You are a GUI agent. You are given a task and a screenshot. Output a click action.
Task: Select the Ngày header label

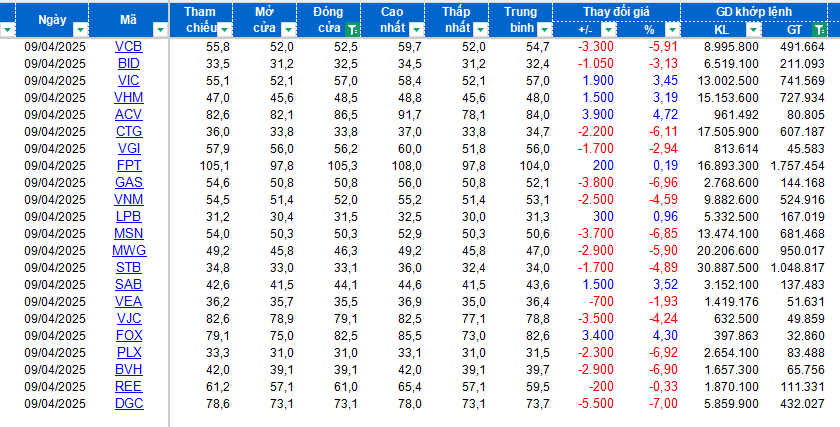(x=52, y=20)
